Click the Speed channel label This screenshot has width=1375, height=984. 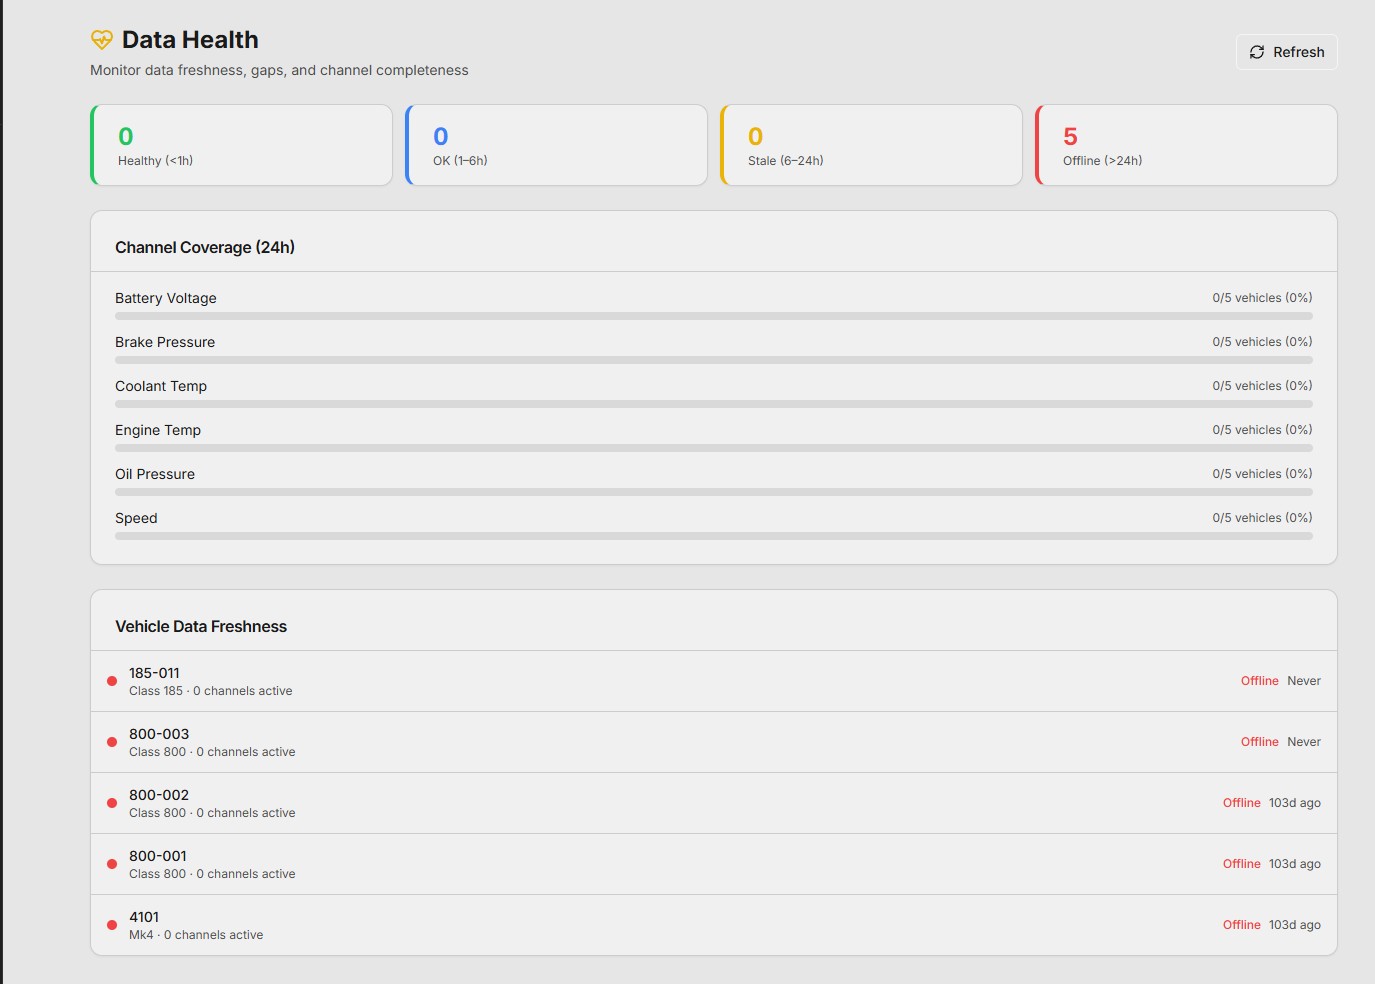click(x=136, y=518)
